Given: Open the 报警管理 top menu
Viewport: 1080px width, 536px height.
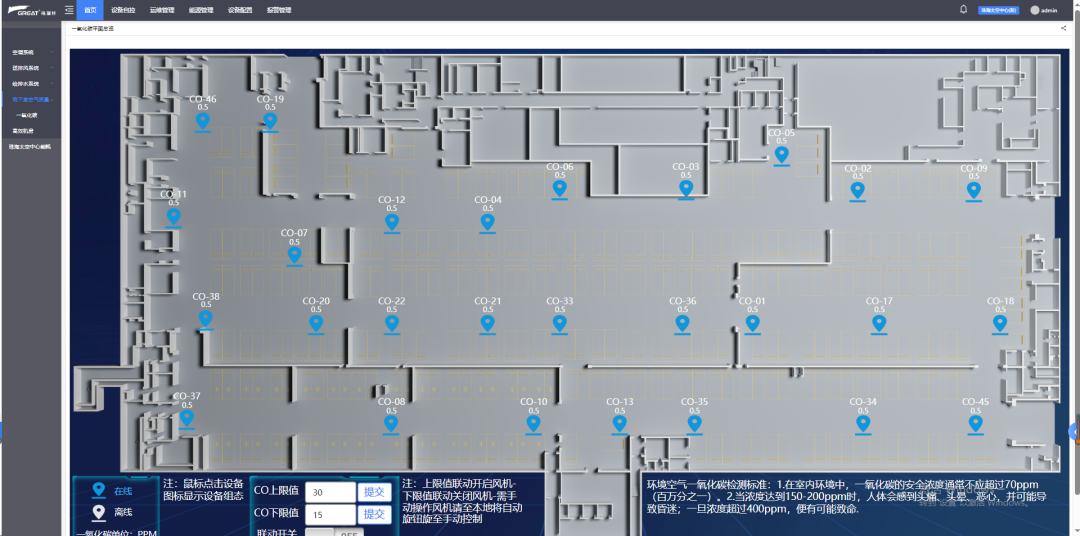Looking at the screenshot, I should [279, 10].
